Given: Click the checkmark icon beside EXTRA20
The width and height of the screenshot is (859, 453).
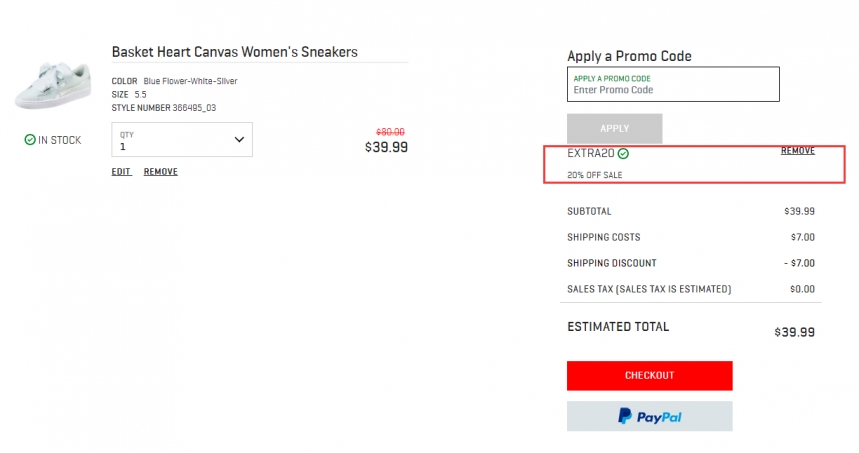Looking at the screenshot, I should [623, 154].
